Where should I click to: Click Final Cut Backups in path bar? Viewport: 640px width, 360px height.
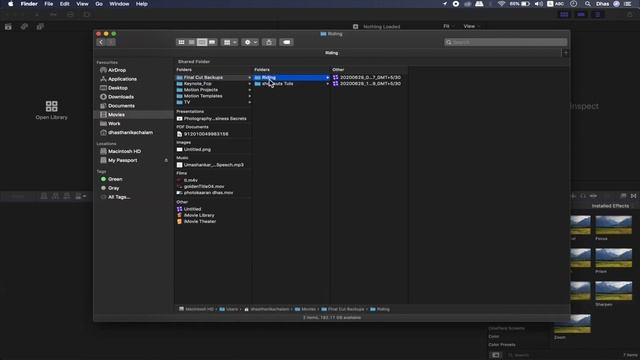pyautogui.click(x=342, y=309)
